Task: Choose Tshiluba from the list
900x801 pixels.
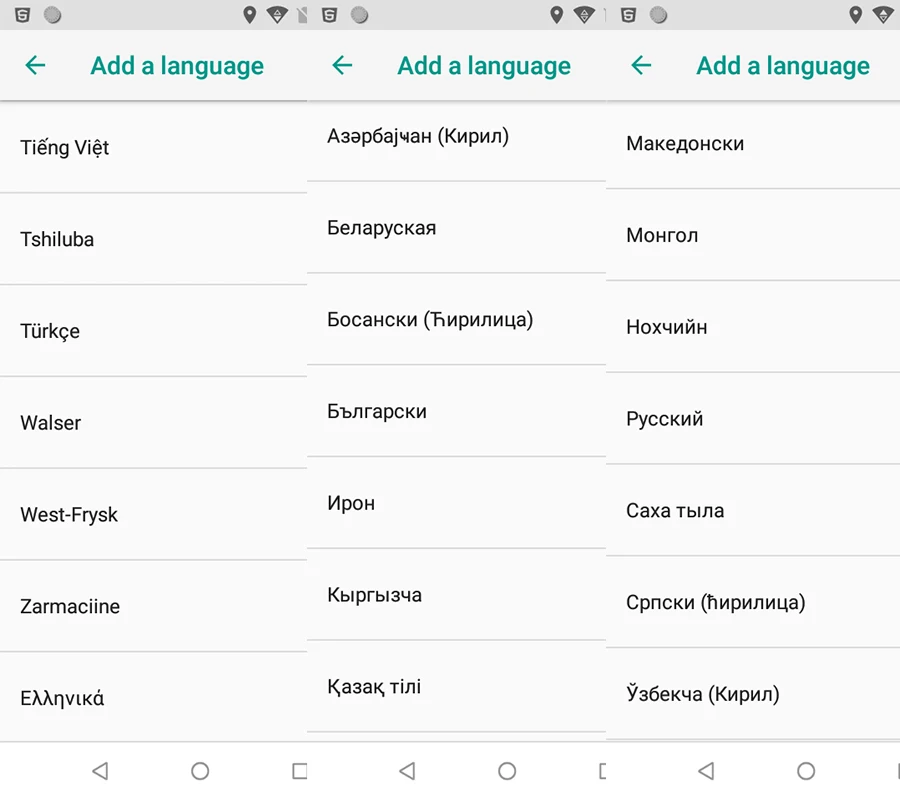Action: point(153,239)
